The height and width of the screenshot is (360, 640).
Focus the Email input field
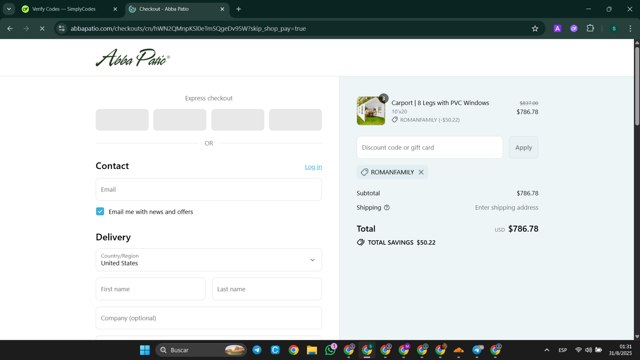point(209,189)
